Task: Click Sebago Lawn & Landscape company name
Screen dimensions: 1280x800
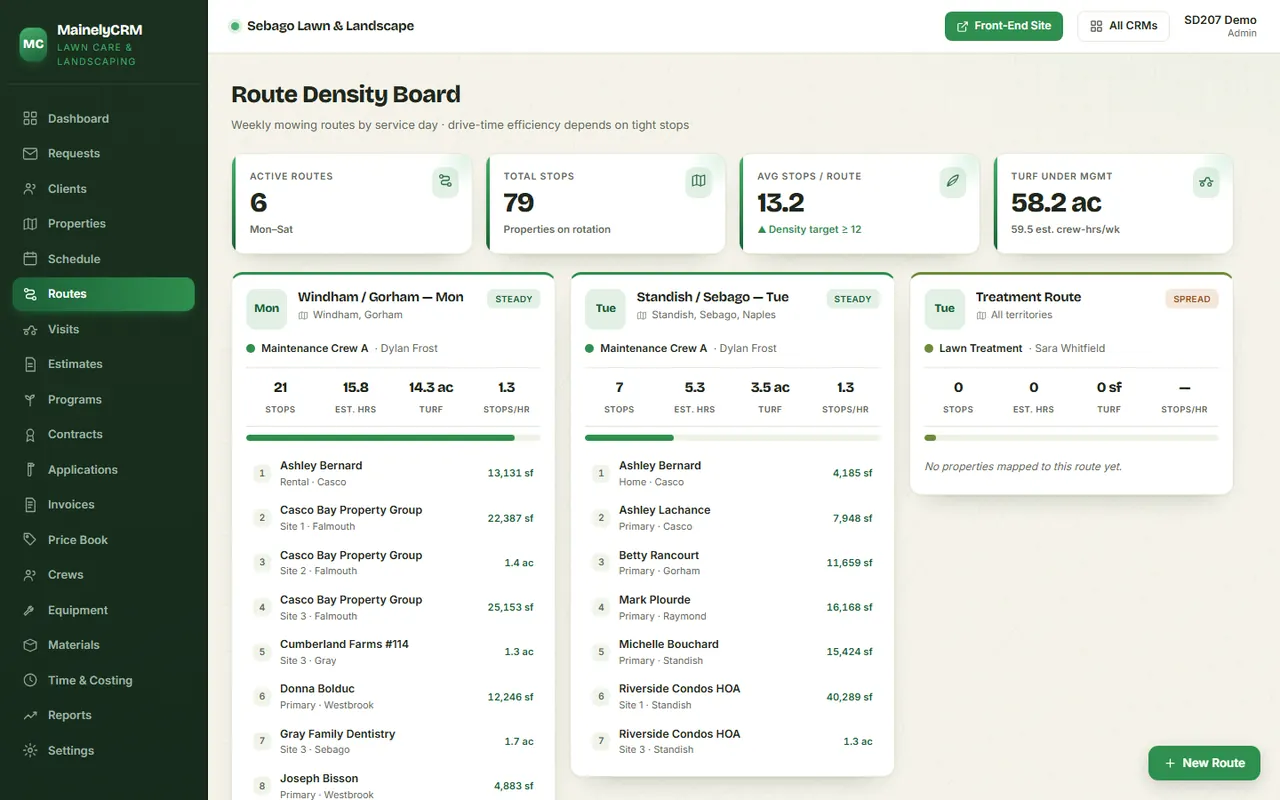Action: 330,26
